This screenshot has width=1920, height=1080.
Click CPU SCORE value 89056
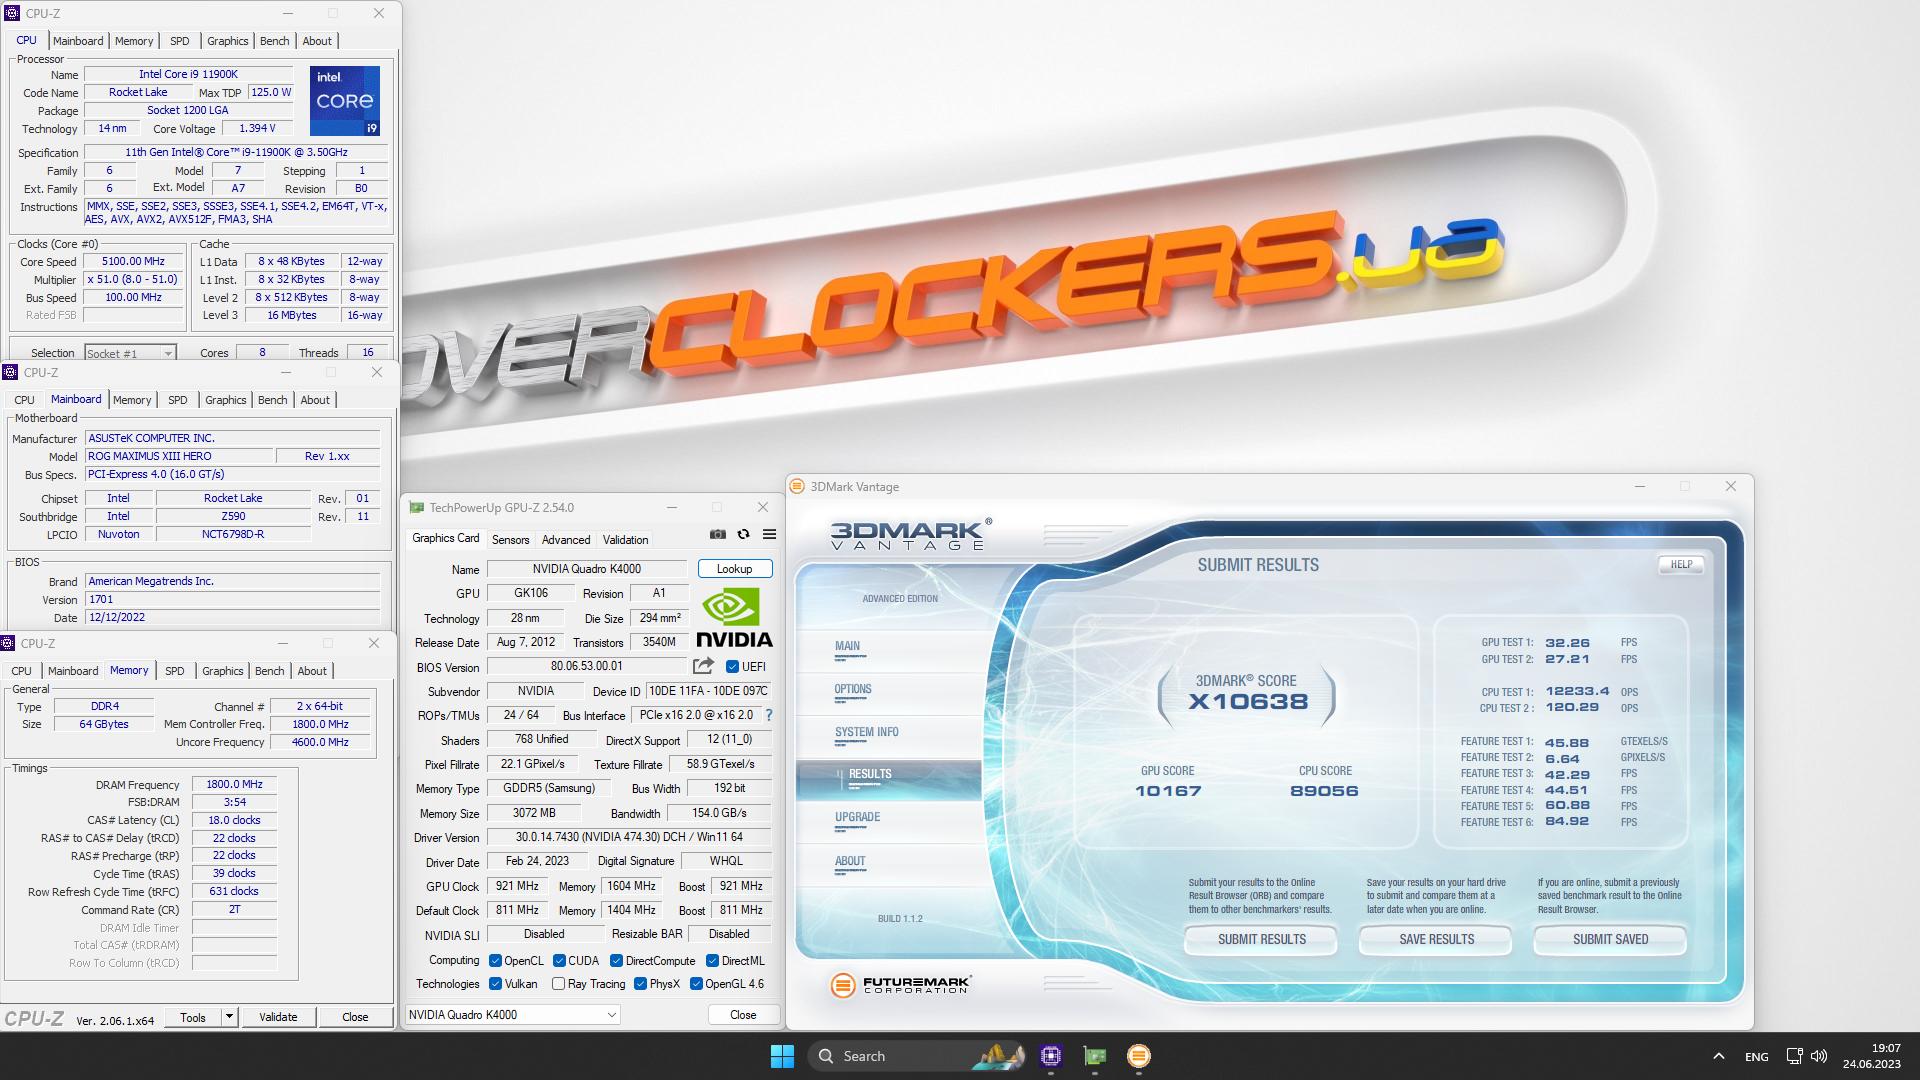click(1324, 791)
